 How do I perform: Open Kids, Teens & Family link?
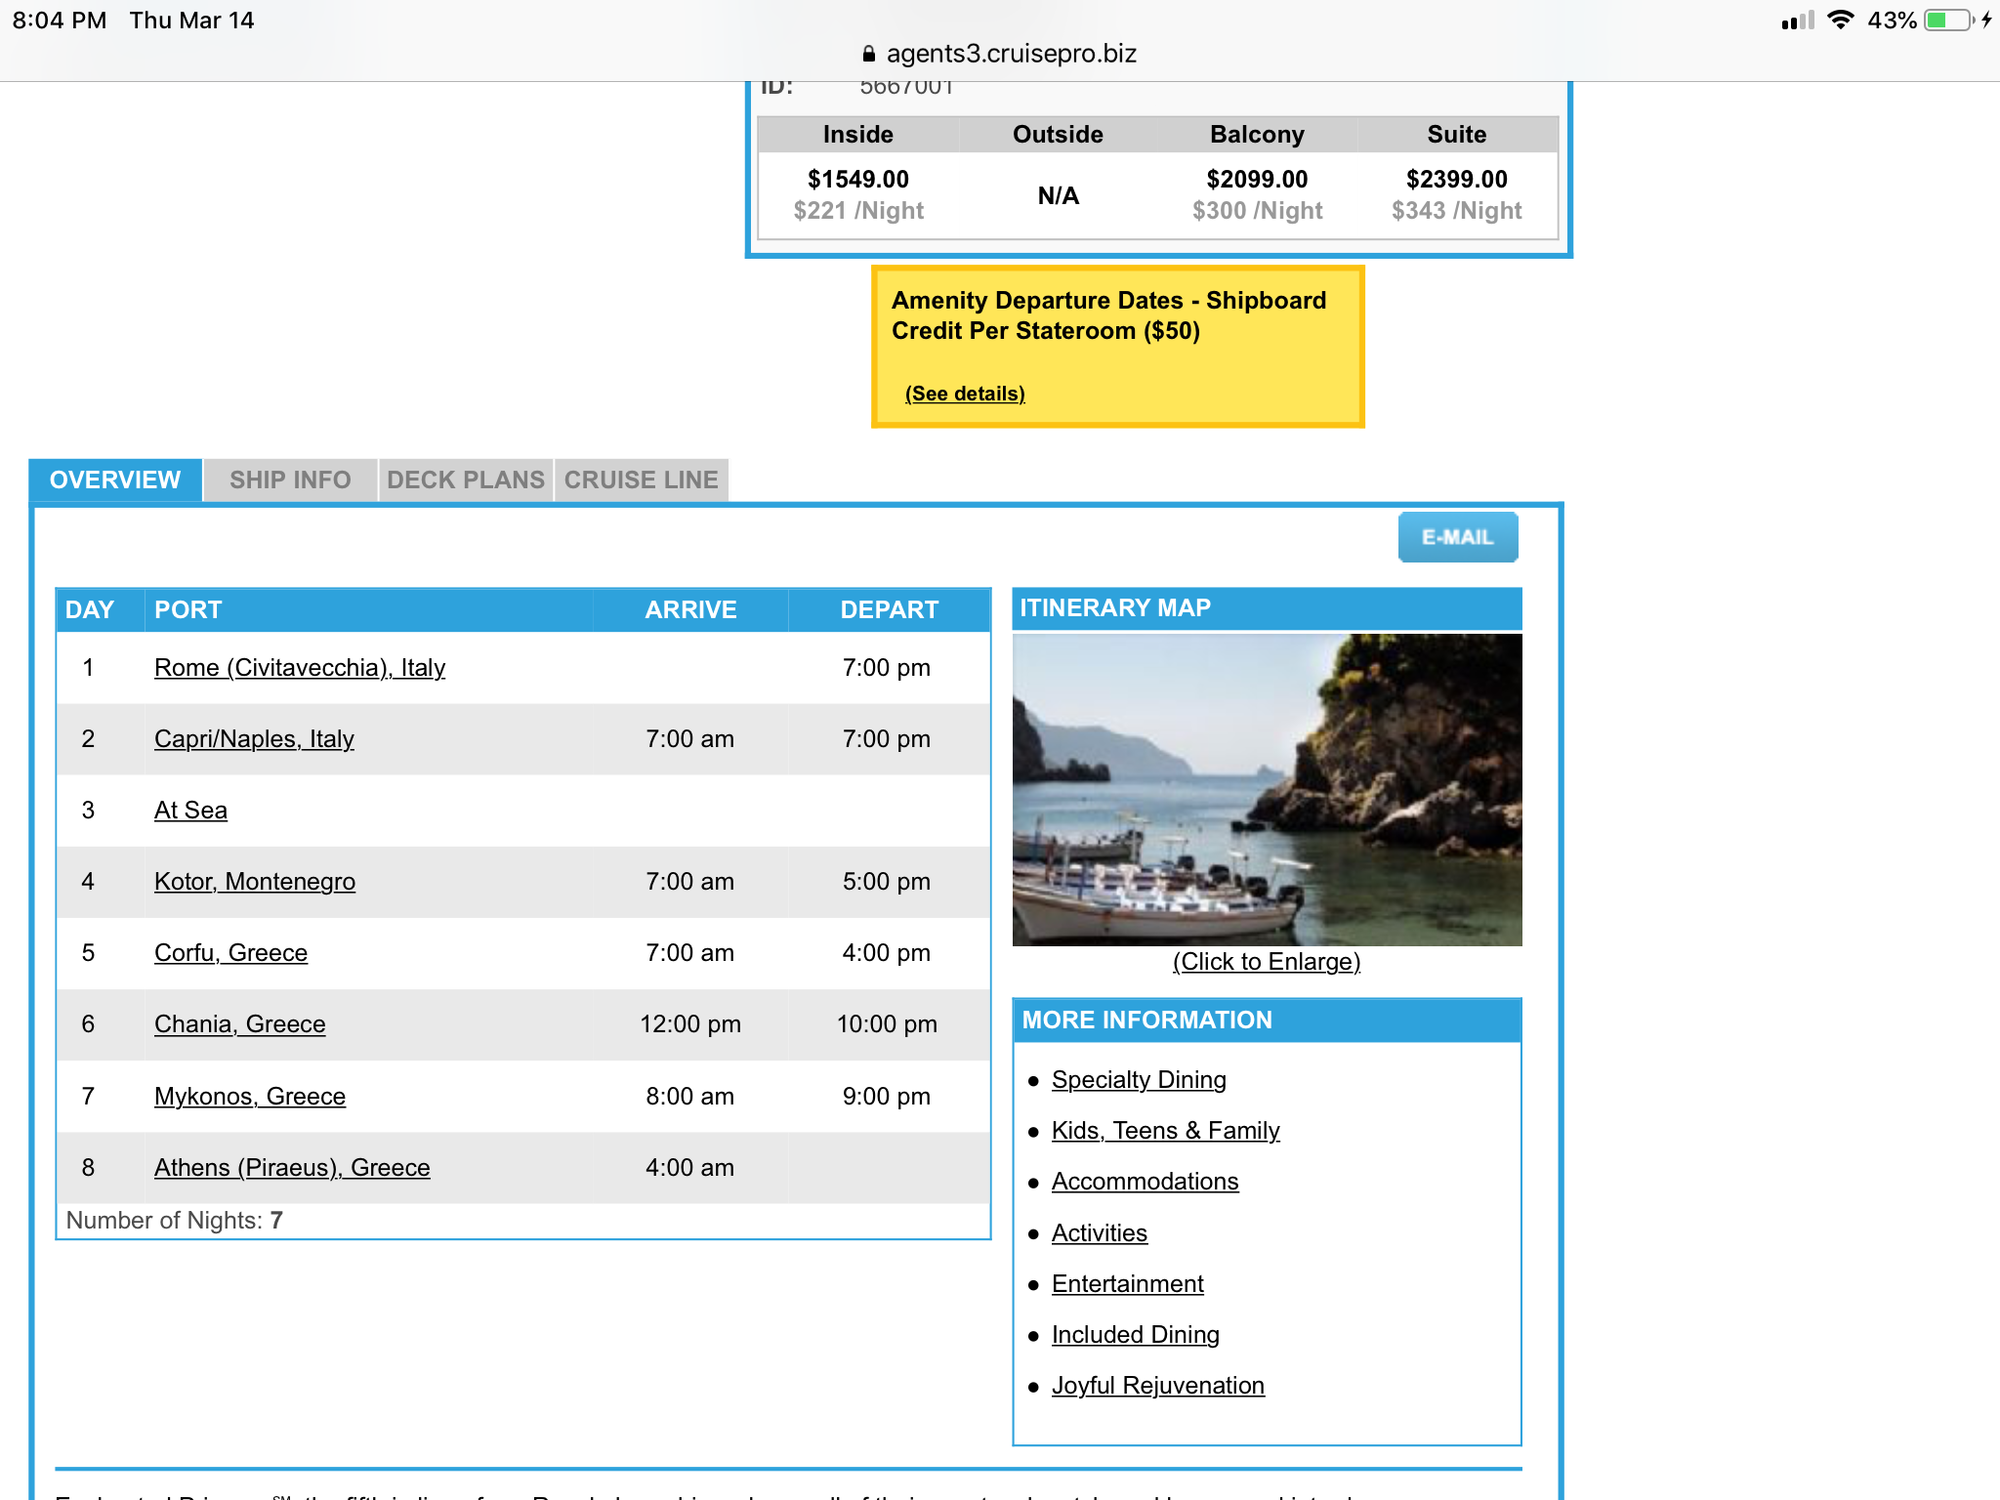pyautogui.click(x=1165, y=1130)
